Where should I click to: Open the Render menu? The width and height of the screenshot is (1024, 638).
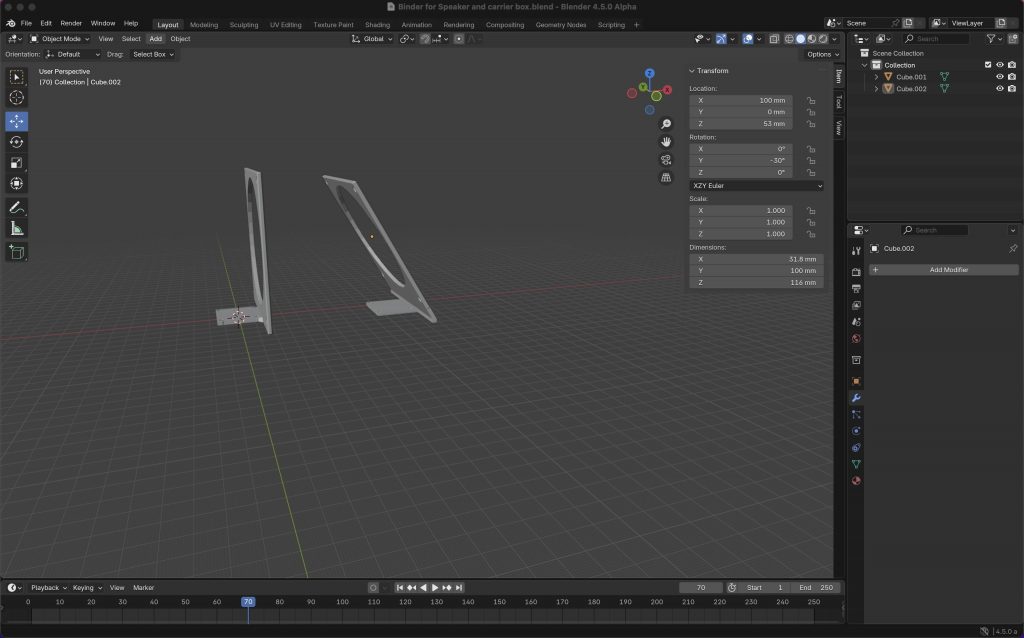click(x=71, y=23)
